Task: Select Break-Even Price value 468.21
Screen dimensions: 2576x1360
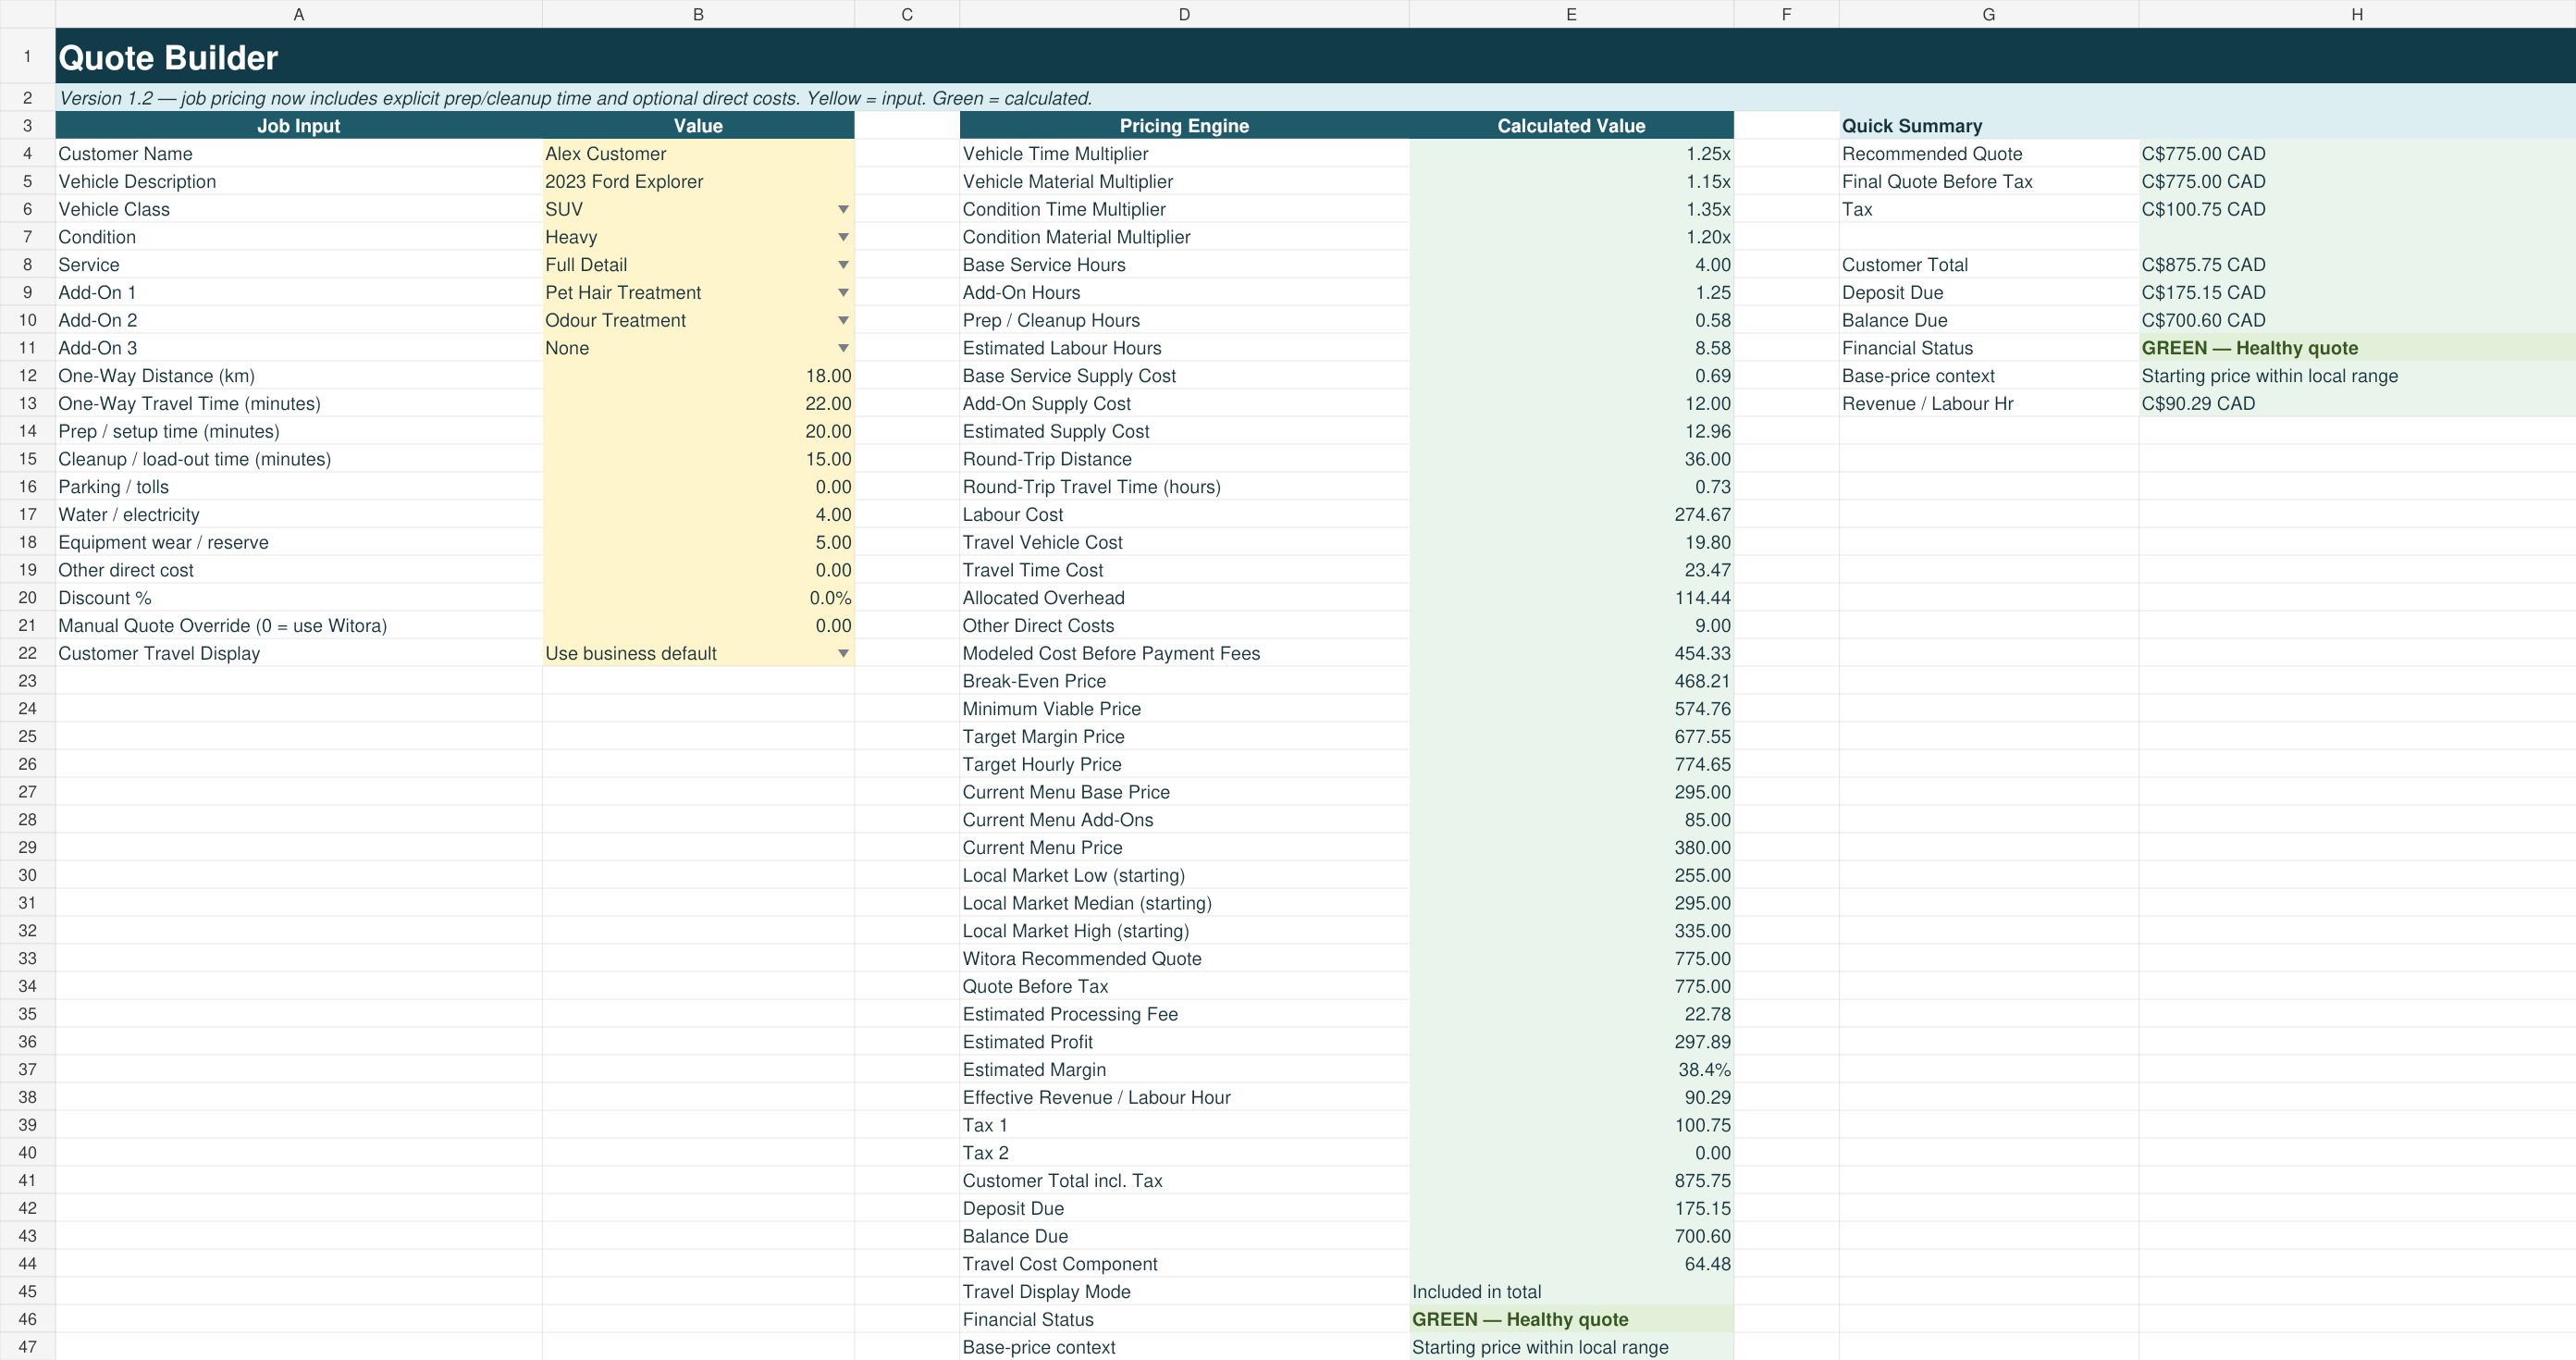Action: coord(1571,681)
